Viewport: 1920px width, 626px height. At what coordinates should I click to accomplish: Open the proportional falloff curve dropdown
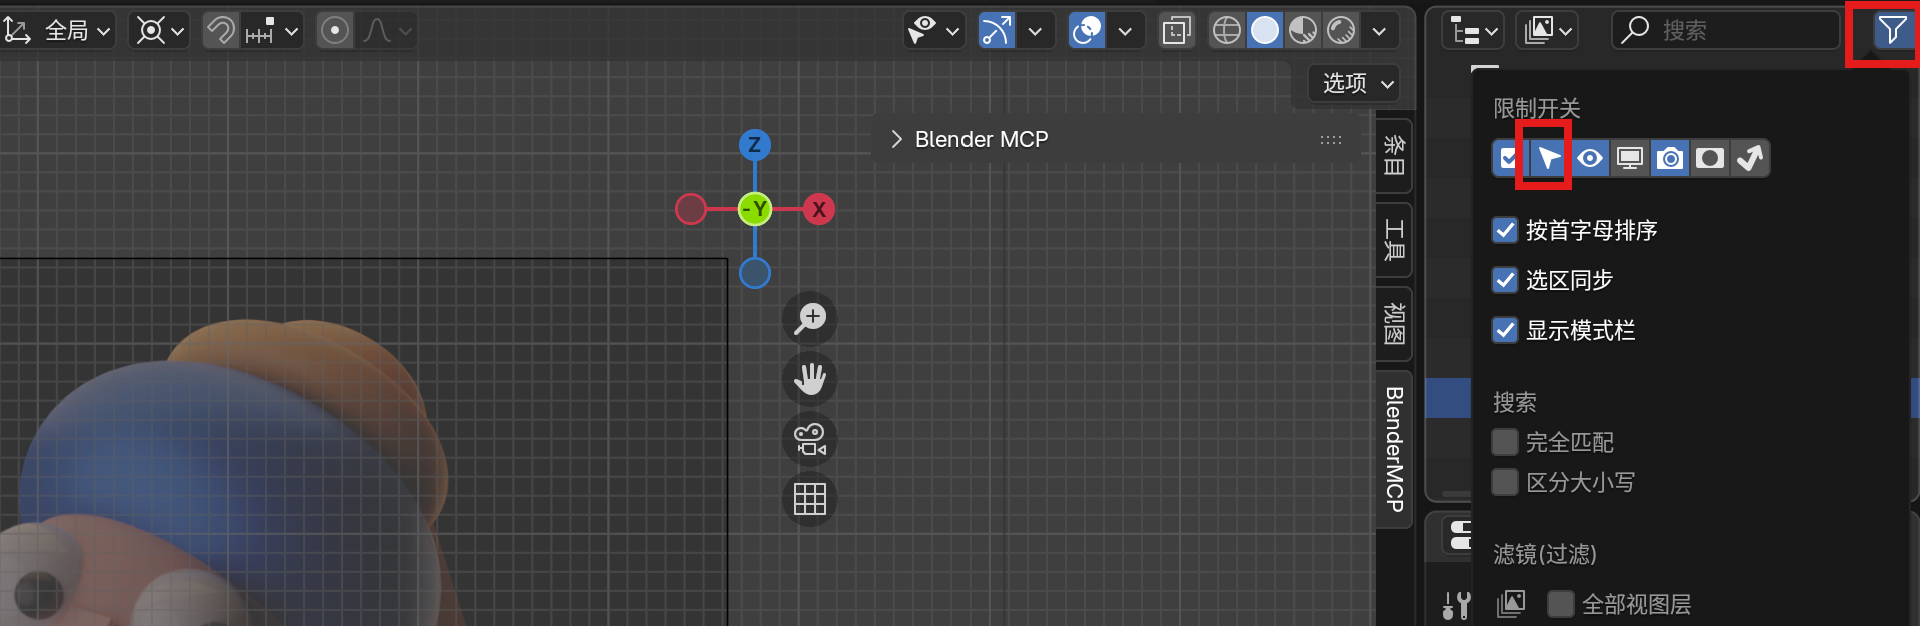point(386,31)
